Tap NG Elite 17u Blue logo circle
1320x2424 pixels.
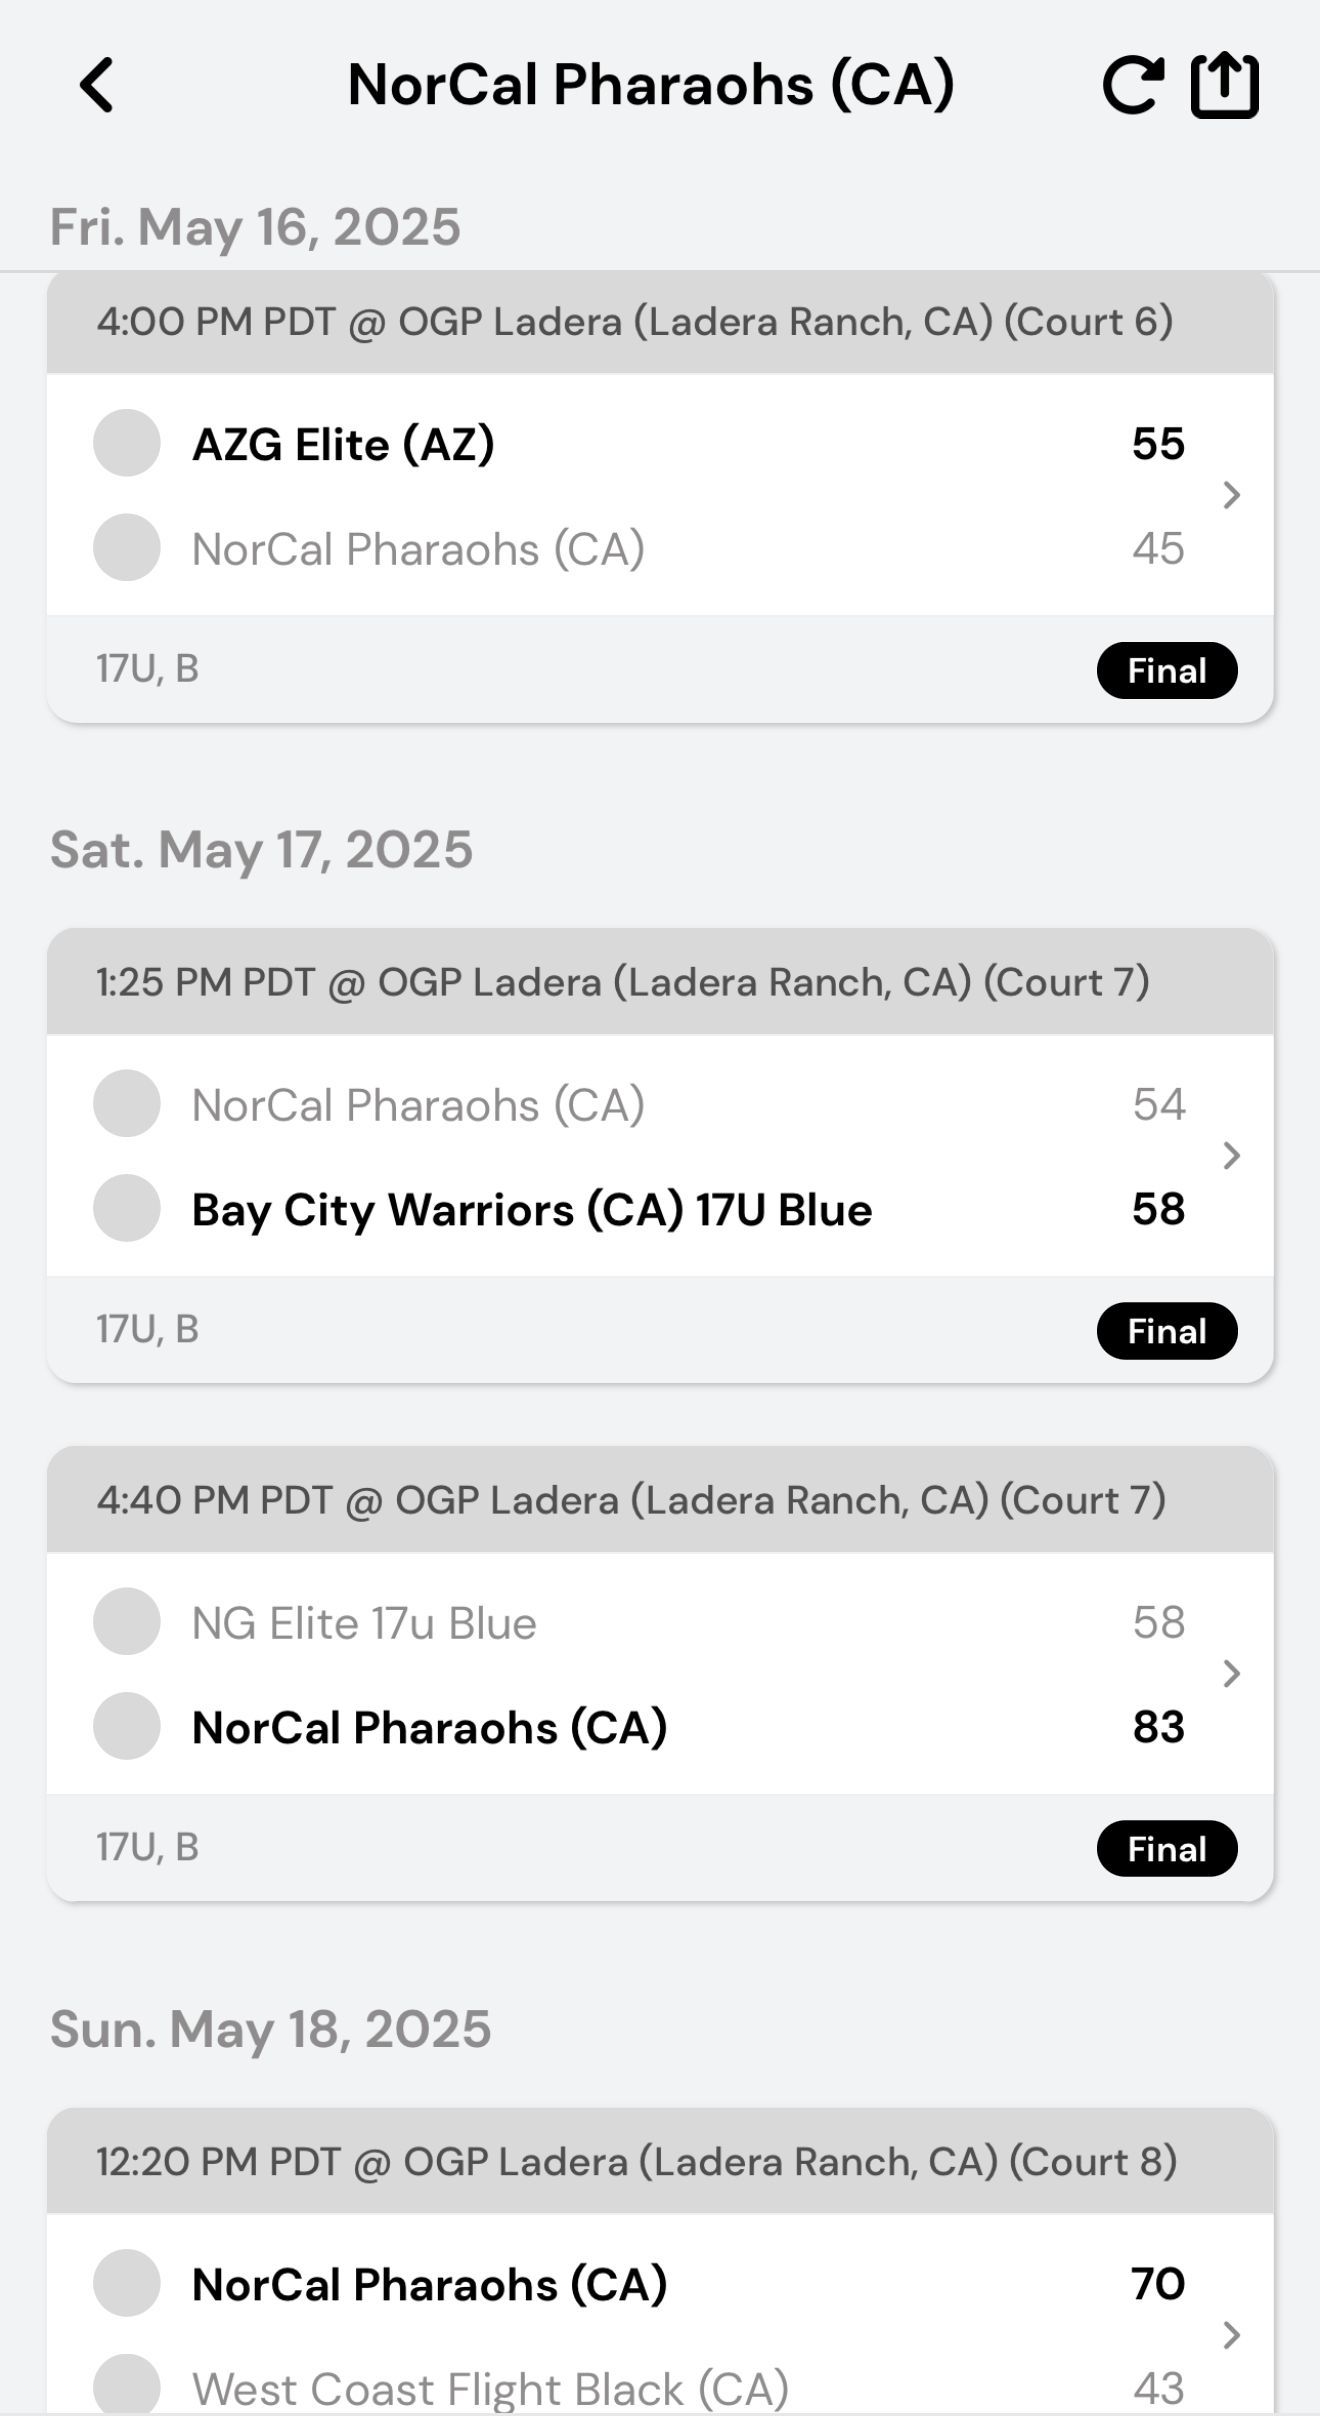coord(127,1621)
